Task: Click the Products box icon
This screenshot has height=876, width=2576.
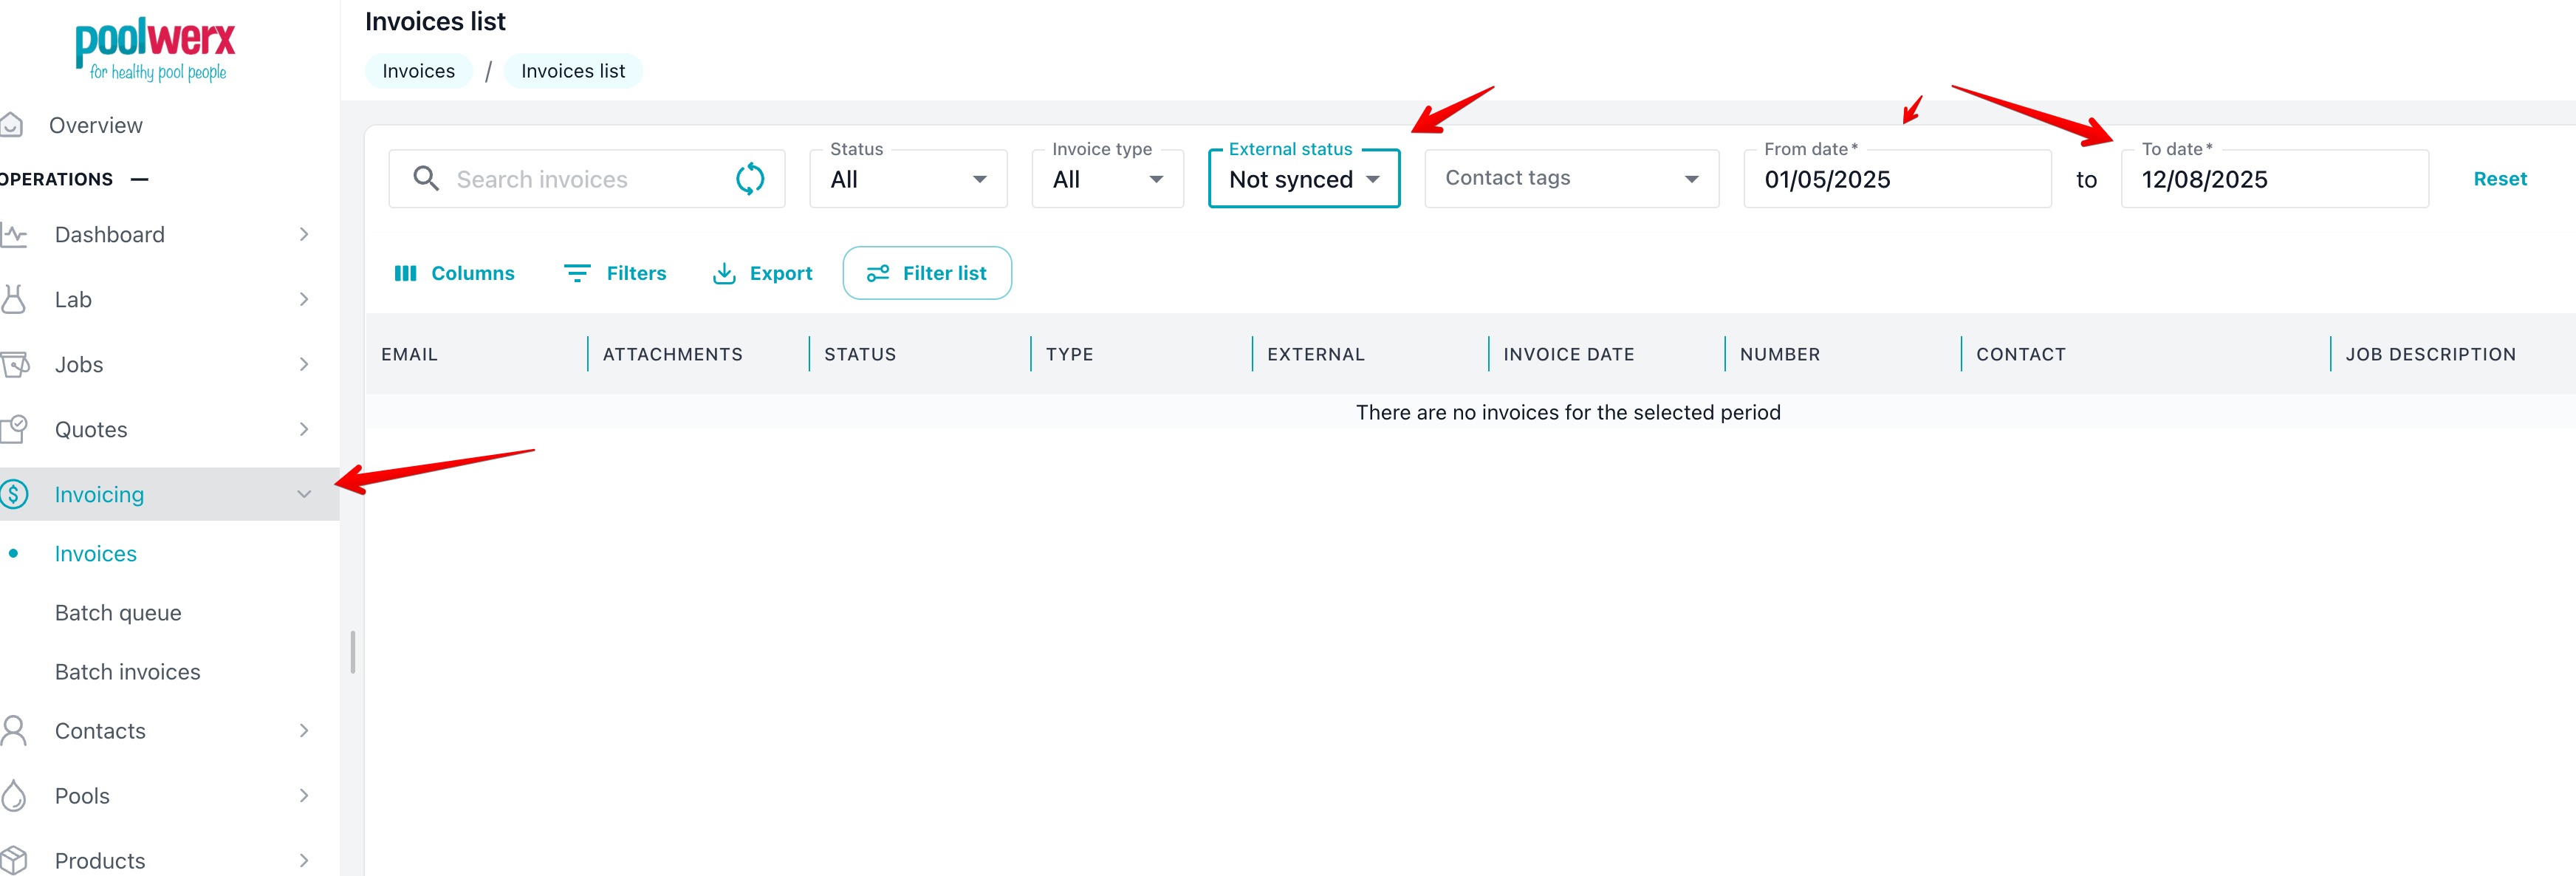Action: pyautogui.click(x=14, y=860)
